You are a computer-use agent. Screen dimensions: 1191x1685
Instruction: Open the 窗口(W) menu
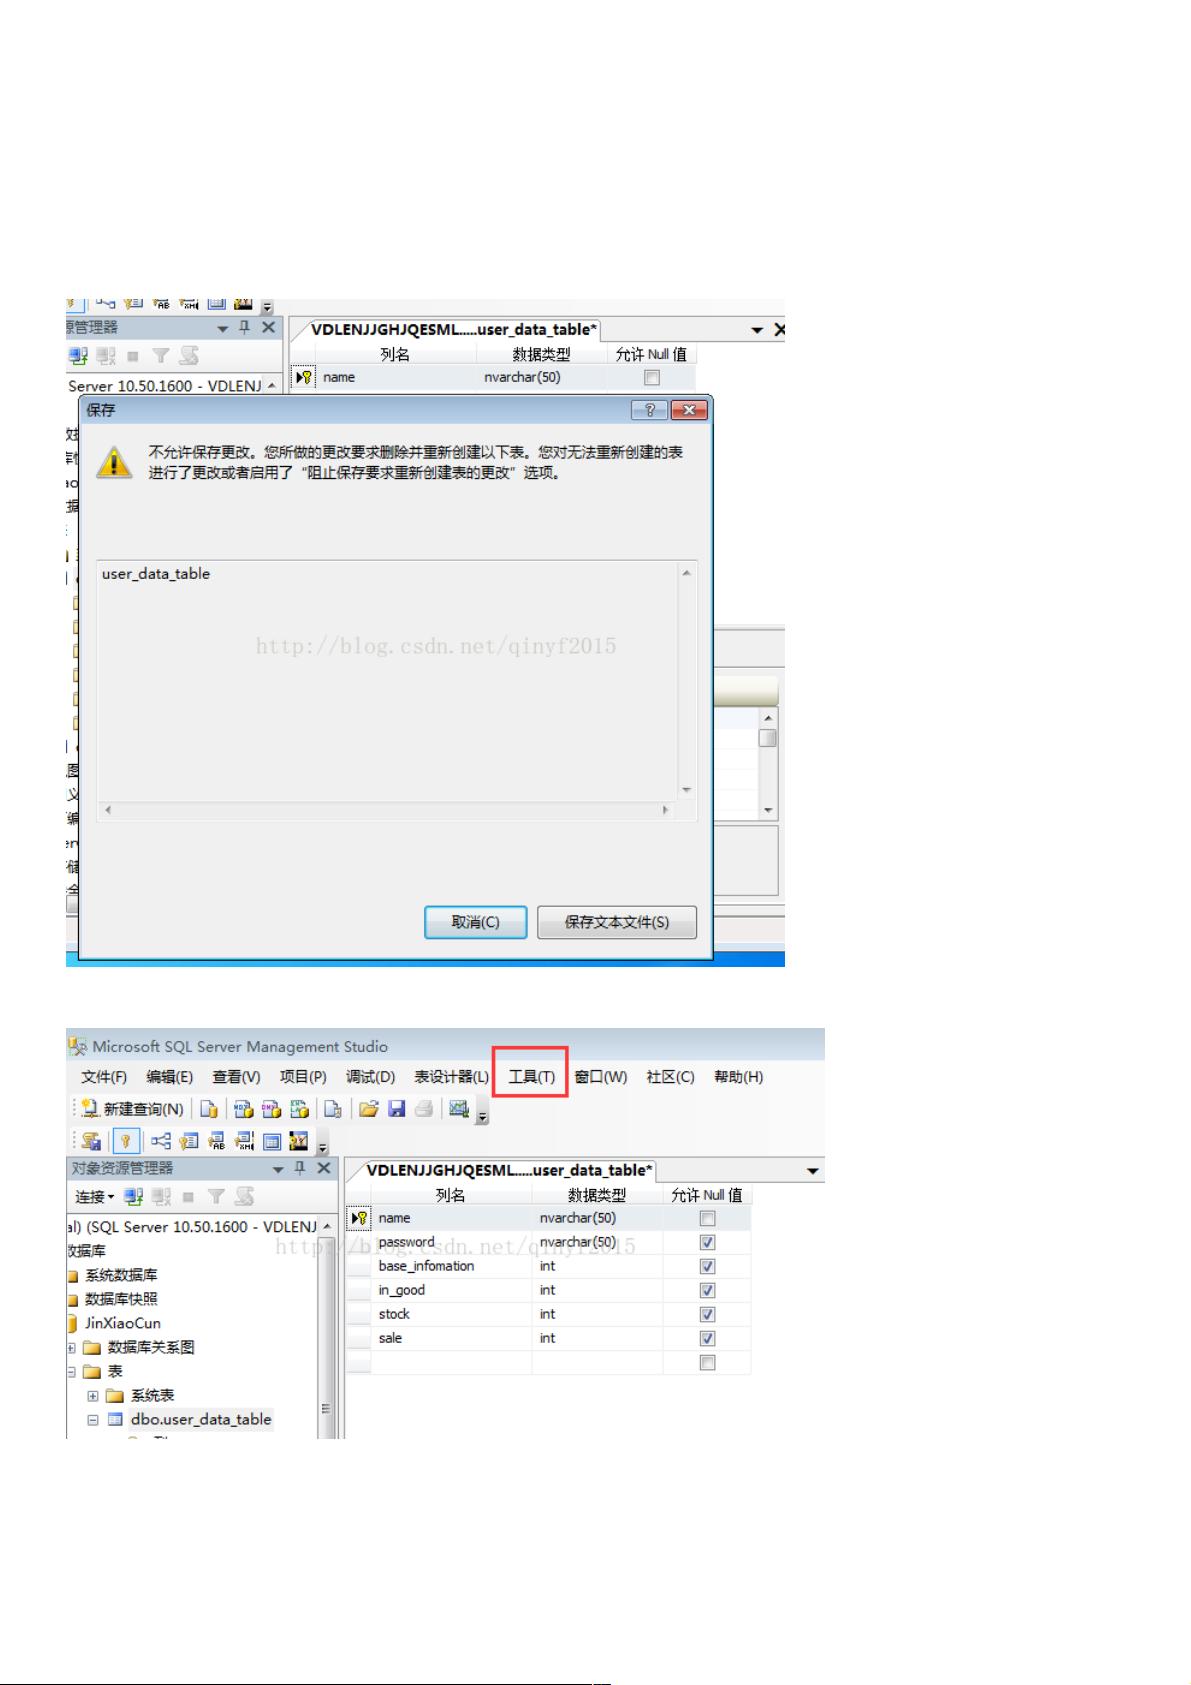point(601,1077)
